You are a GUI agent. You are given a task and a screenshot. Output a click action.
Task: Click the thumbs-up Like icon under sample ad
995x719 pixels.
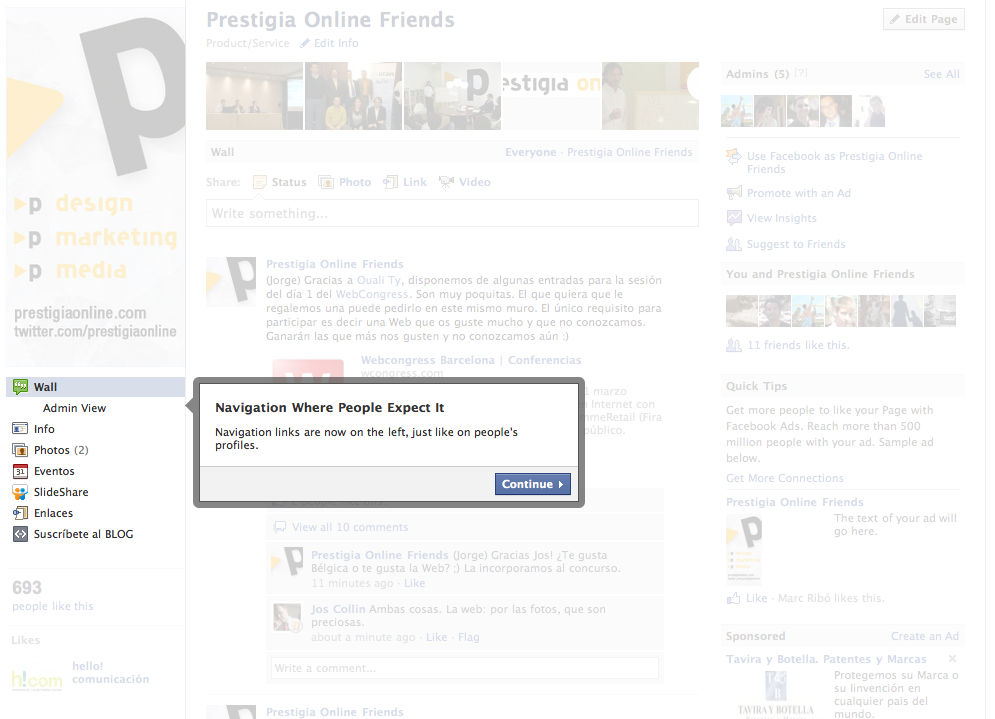click(x=734, y=598)
